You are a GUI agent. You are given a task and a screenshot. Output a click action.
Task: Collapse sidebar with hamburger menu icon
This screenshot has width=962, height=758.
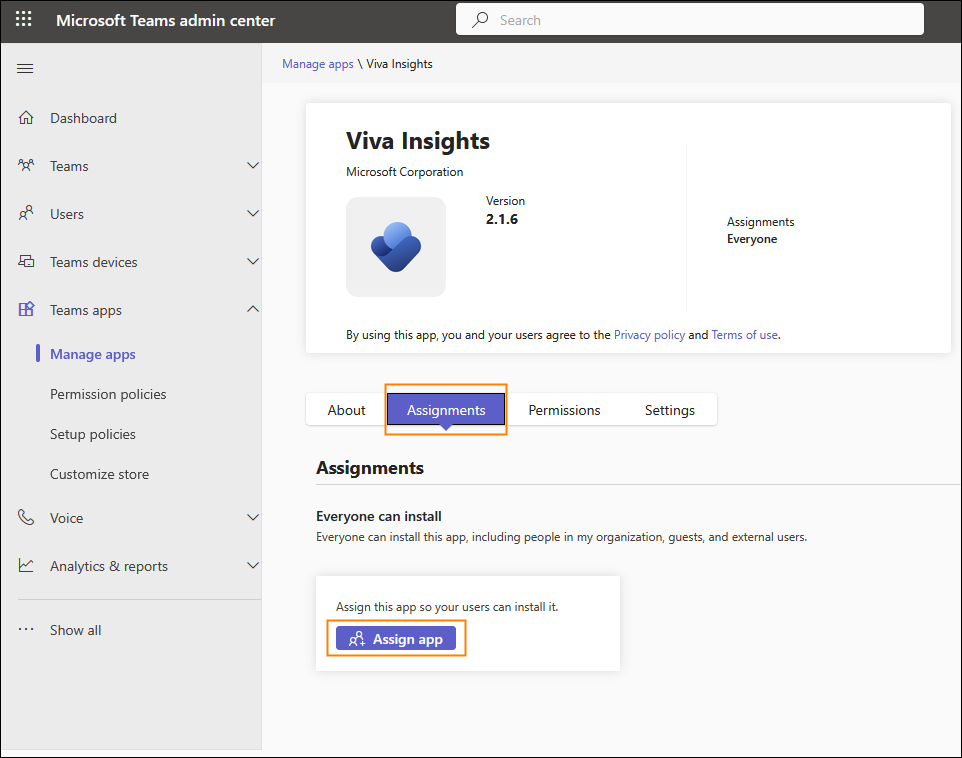25,68
